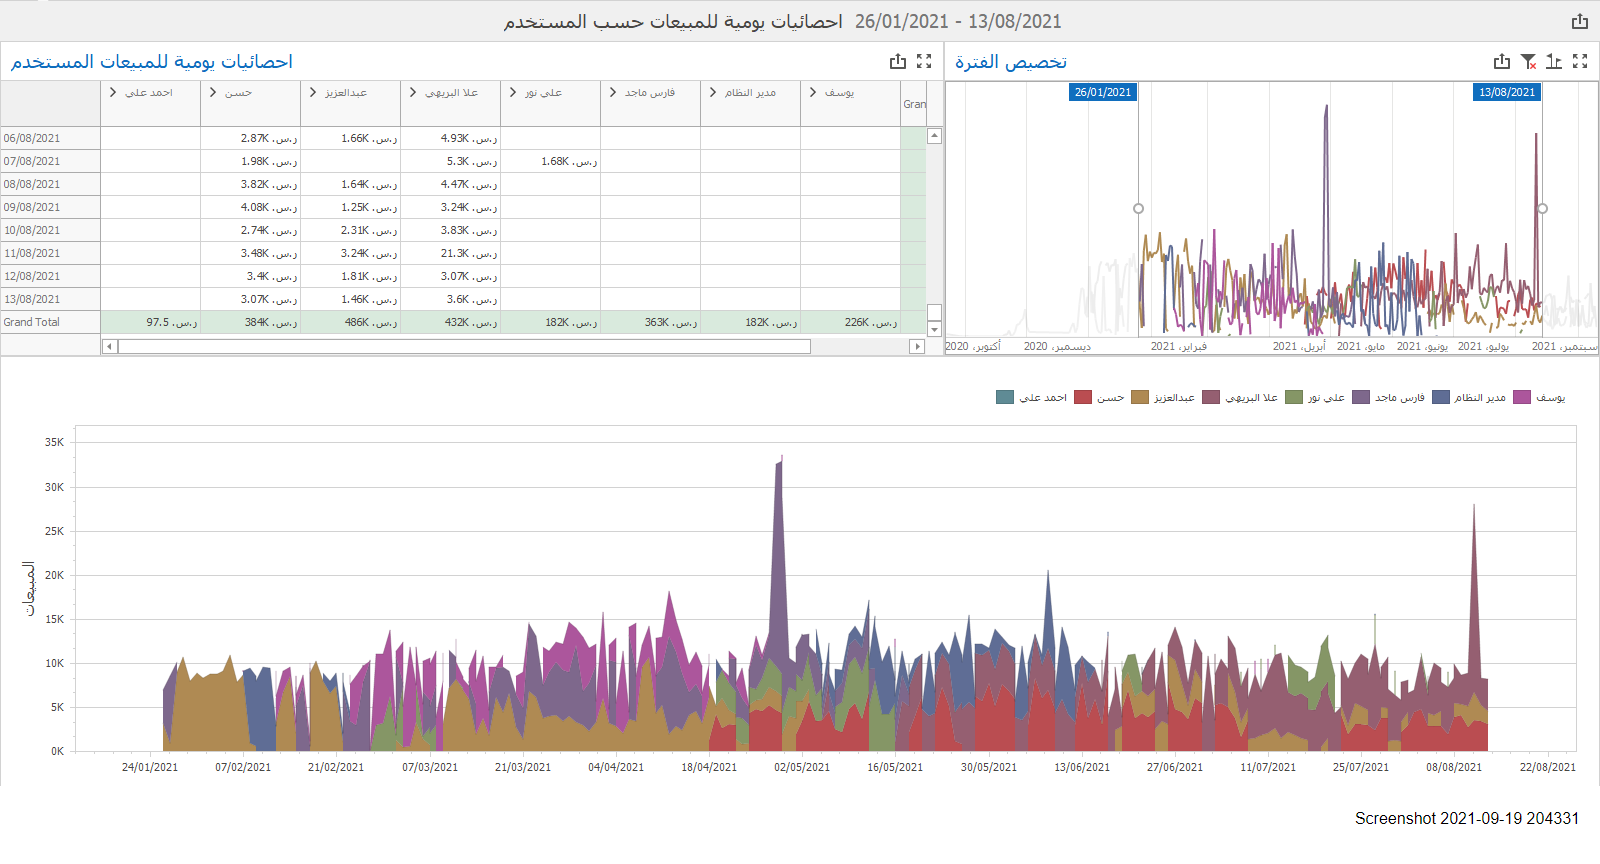
Task: Maximize the daily sales pivot grid panel
Action: [924, 62]
